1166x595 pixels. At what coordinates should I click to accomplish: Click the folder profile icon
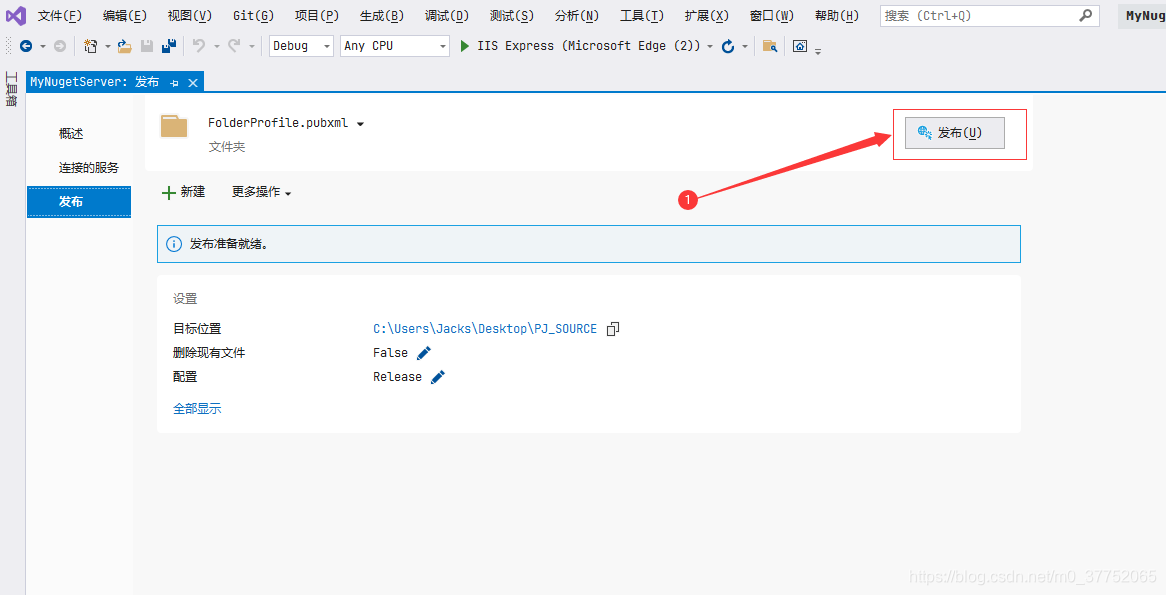pos(174,126)
